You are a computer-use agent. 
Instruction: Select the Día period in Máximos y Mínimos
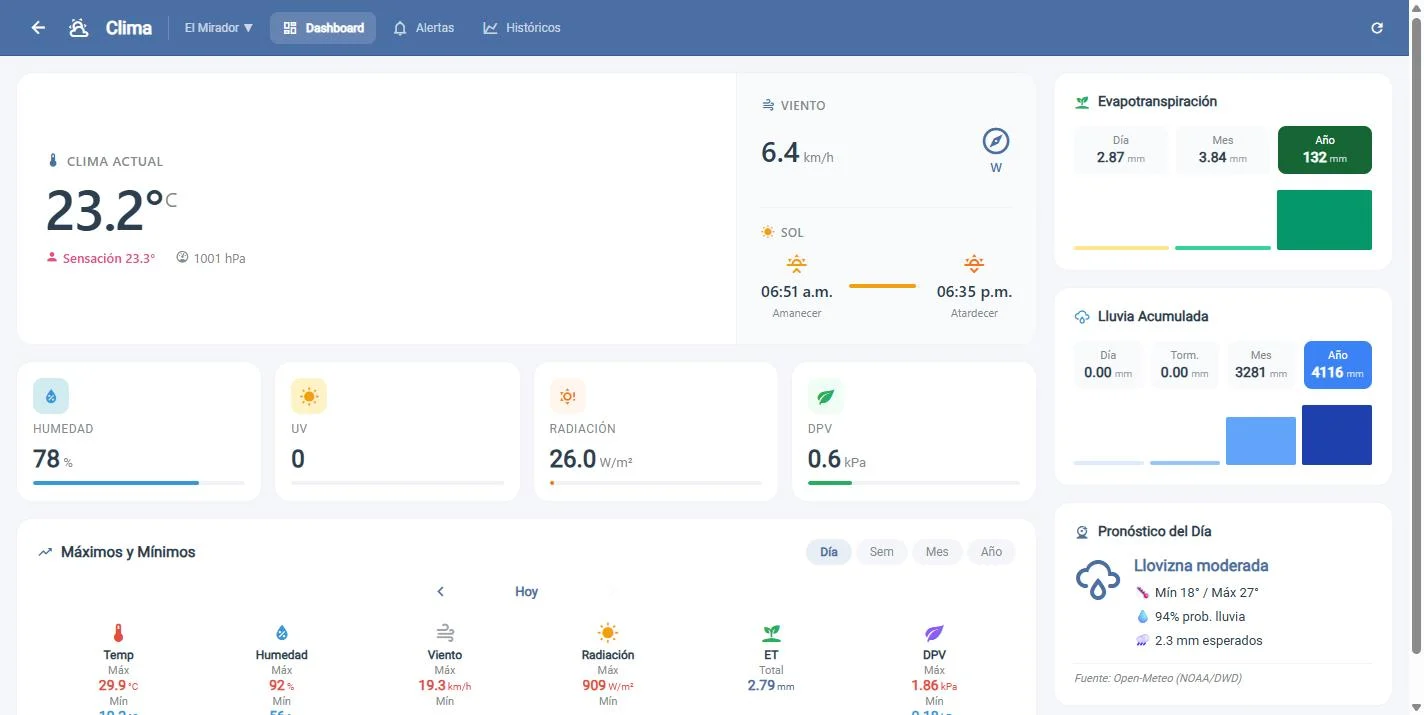point(829,552)
